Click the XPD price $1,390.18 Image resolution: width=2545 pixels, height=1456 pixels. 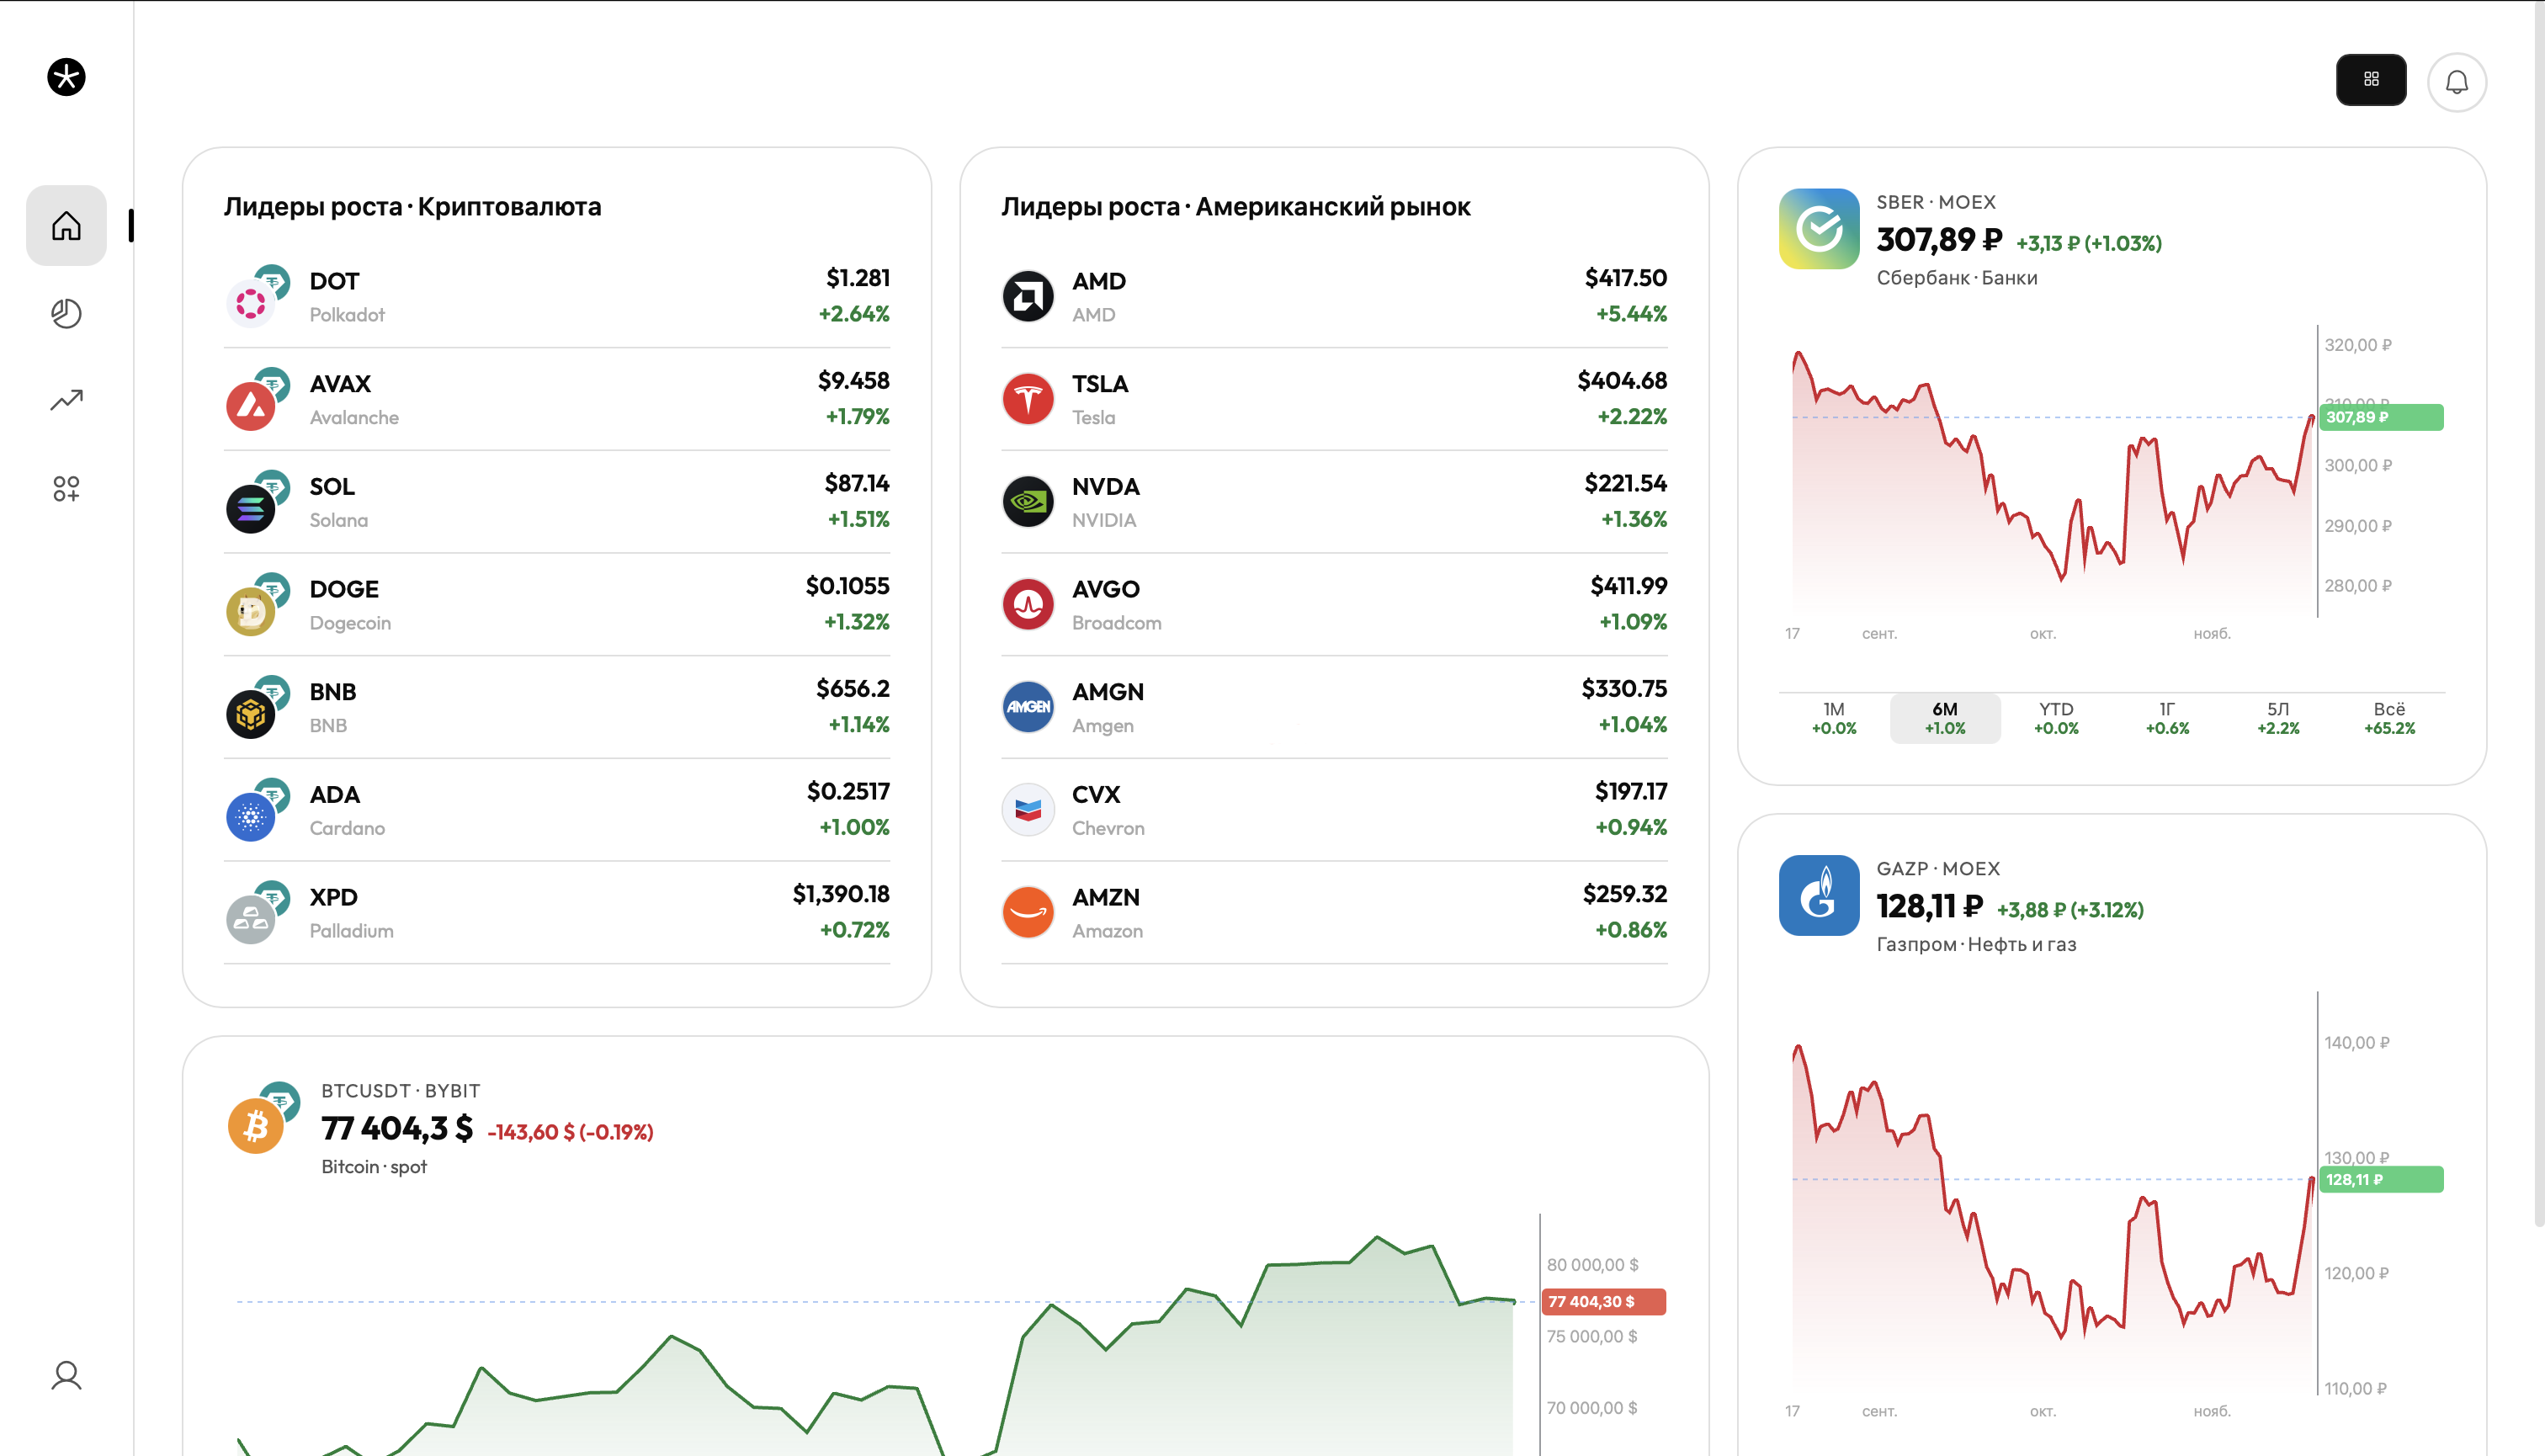point(841,894)
